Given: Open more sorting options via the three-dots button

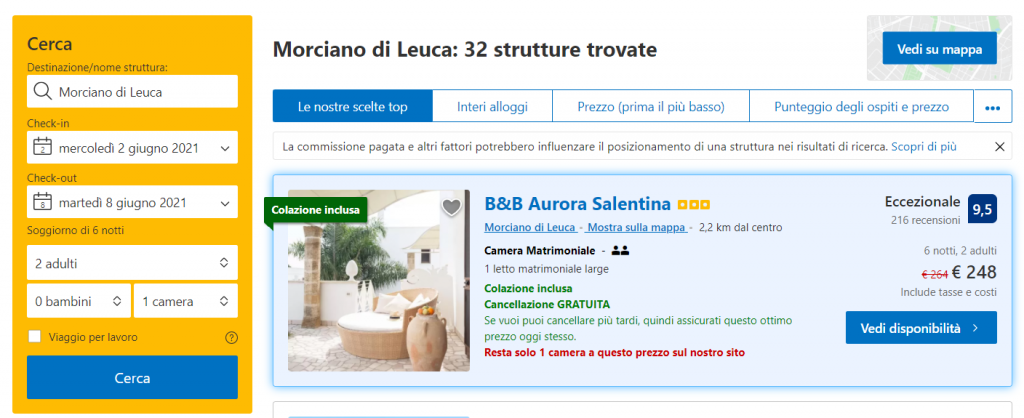Looking at the screenshot, I should (993, 106).
